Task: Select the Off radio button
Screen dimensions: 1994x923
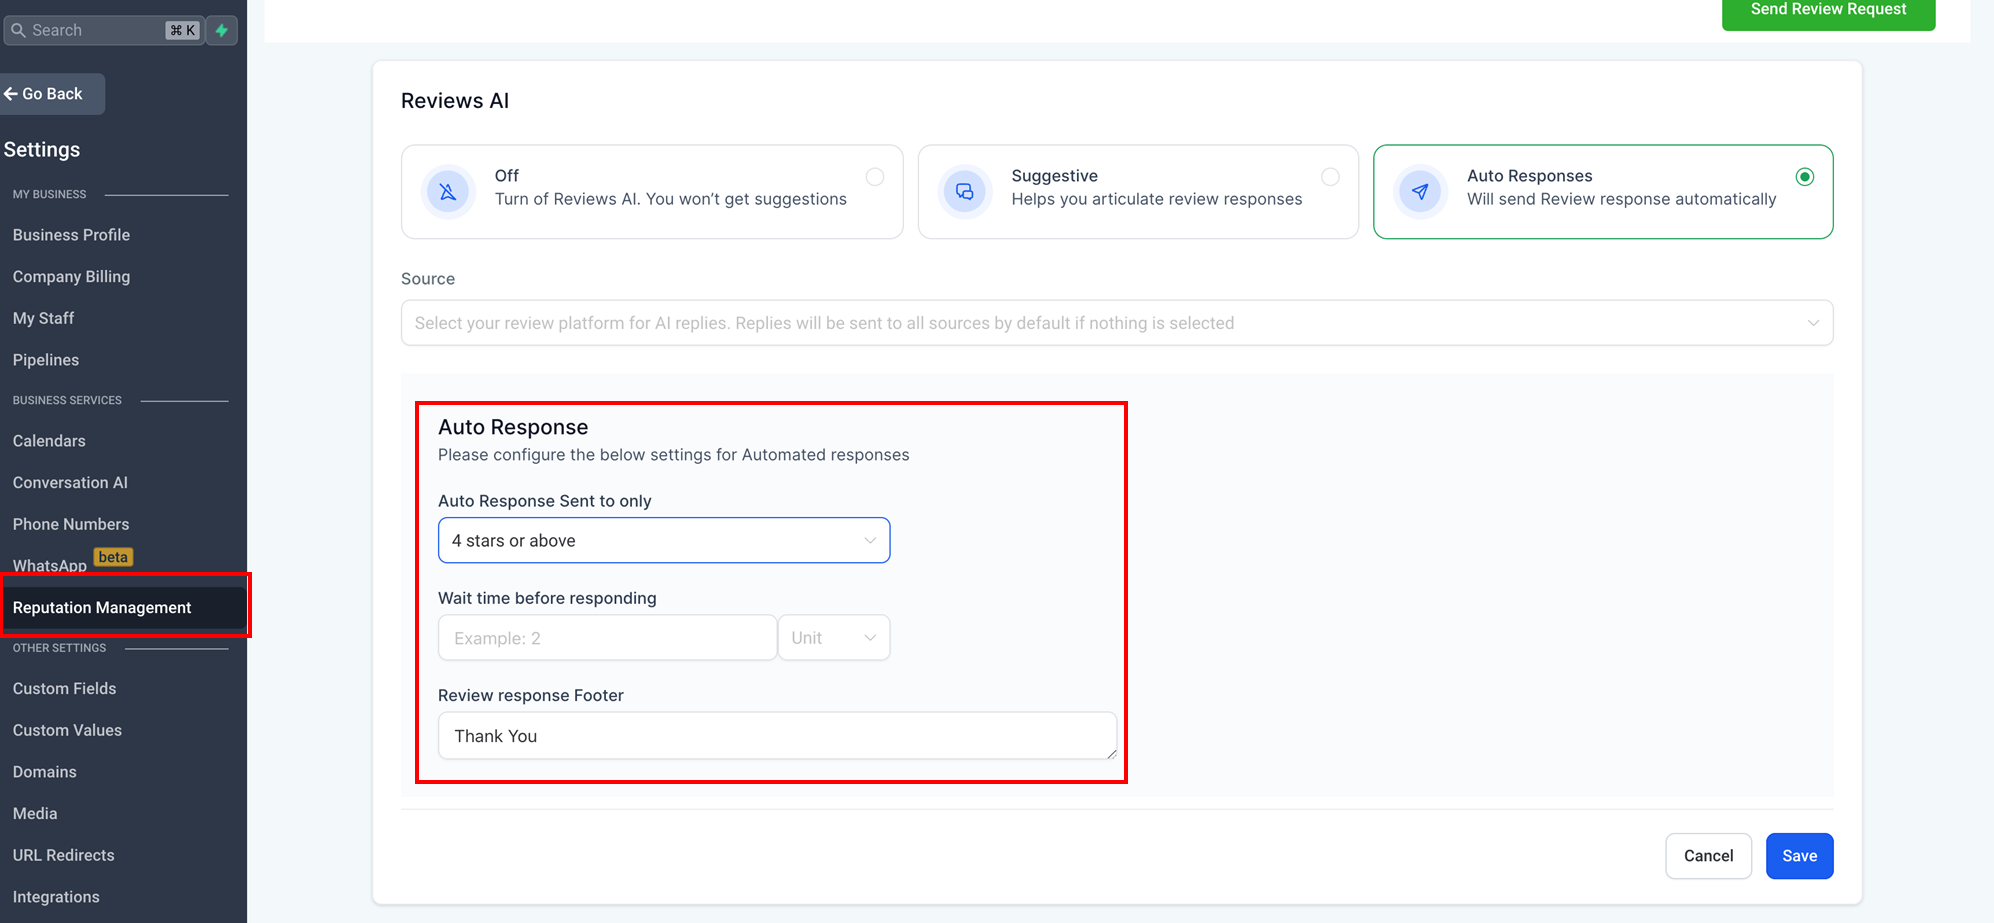Action: pos(875,177)
